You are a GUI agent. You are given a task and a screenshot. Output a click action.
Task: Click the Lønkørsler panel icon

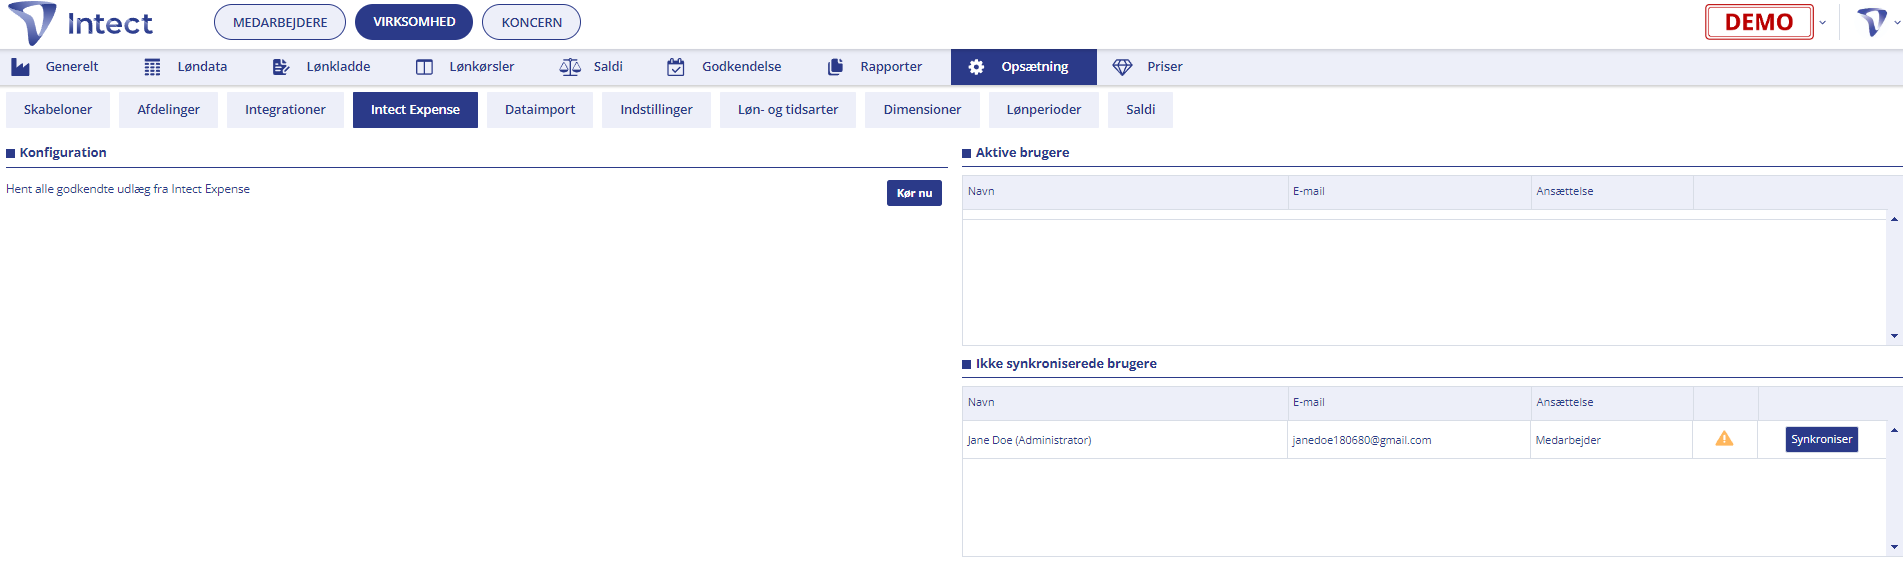click(x=424, y=67)
